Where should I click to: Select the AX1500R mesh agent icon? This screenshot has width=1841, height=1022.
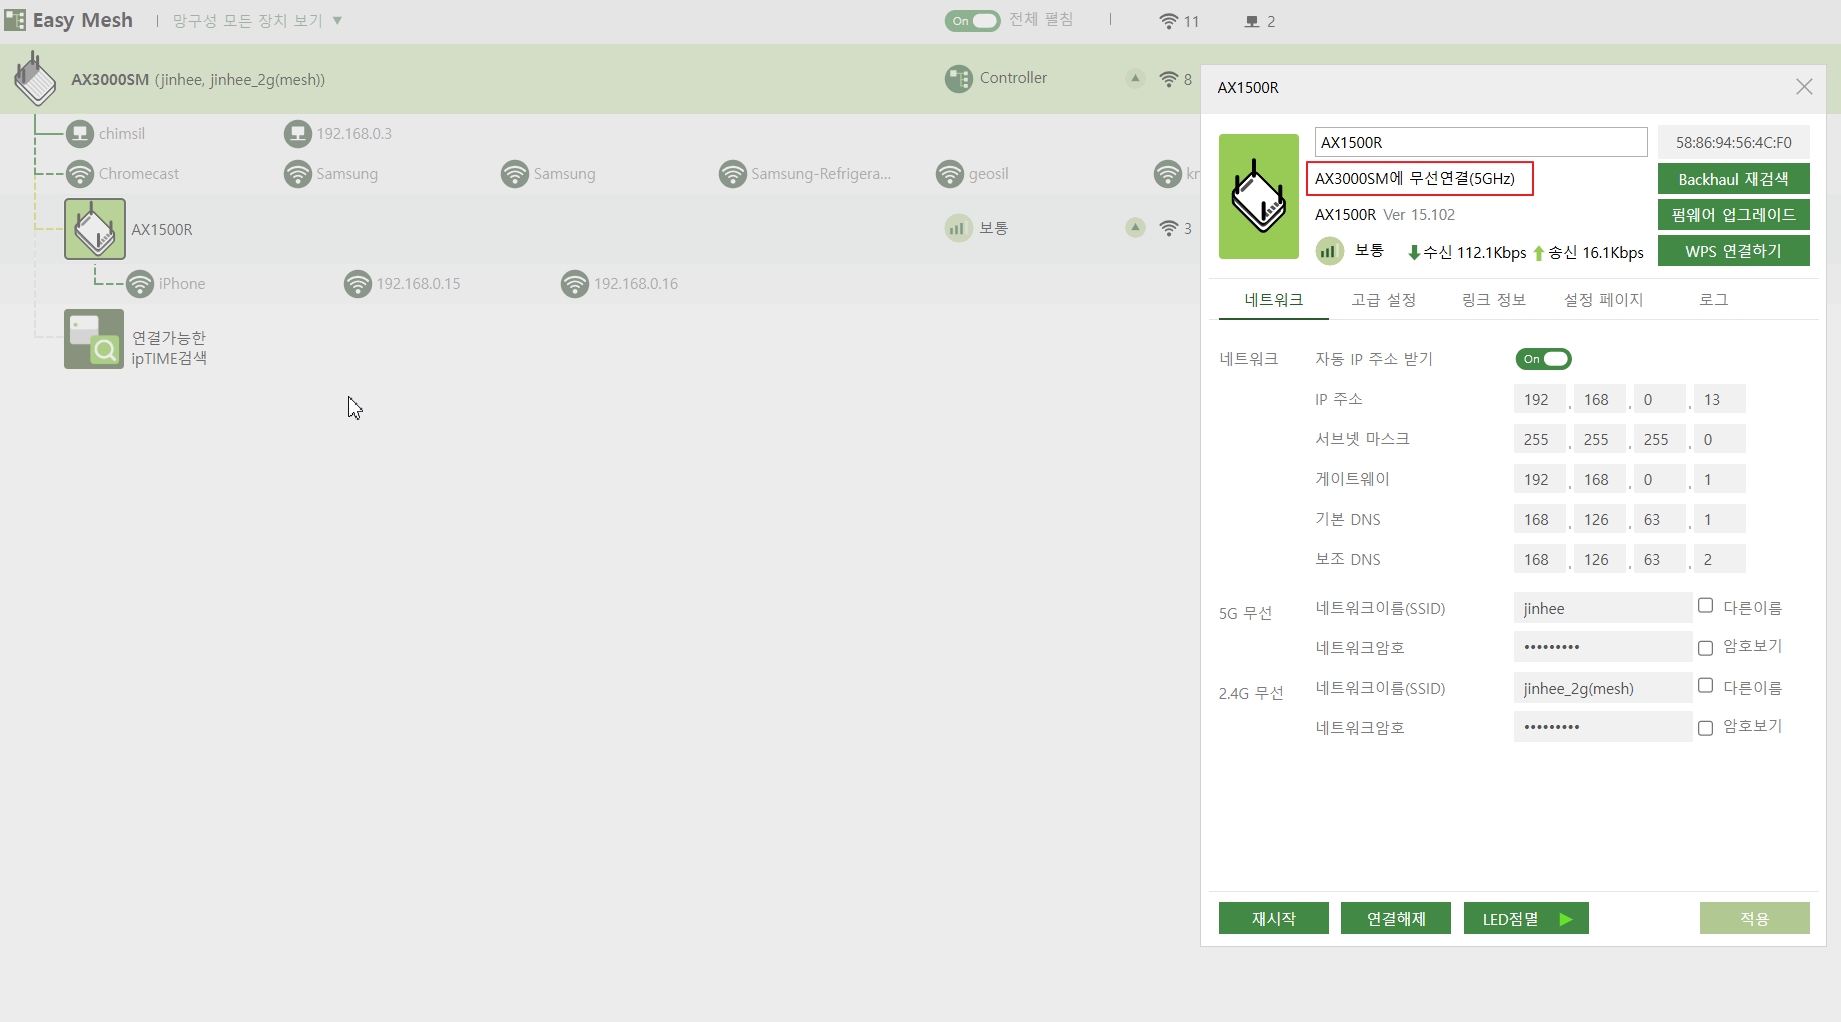[x=95, y=229]
